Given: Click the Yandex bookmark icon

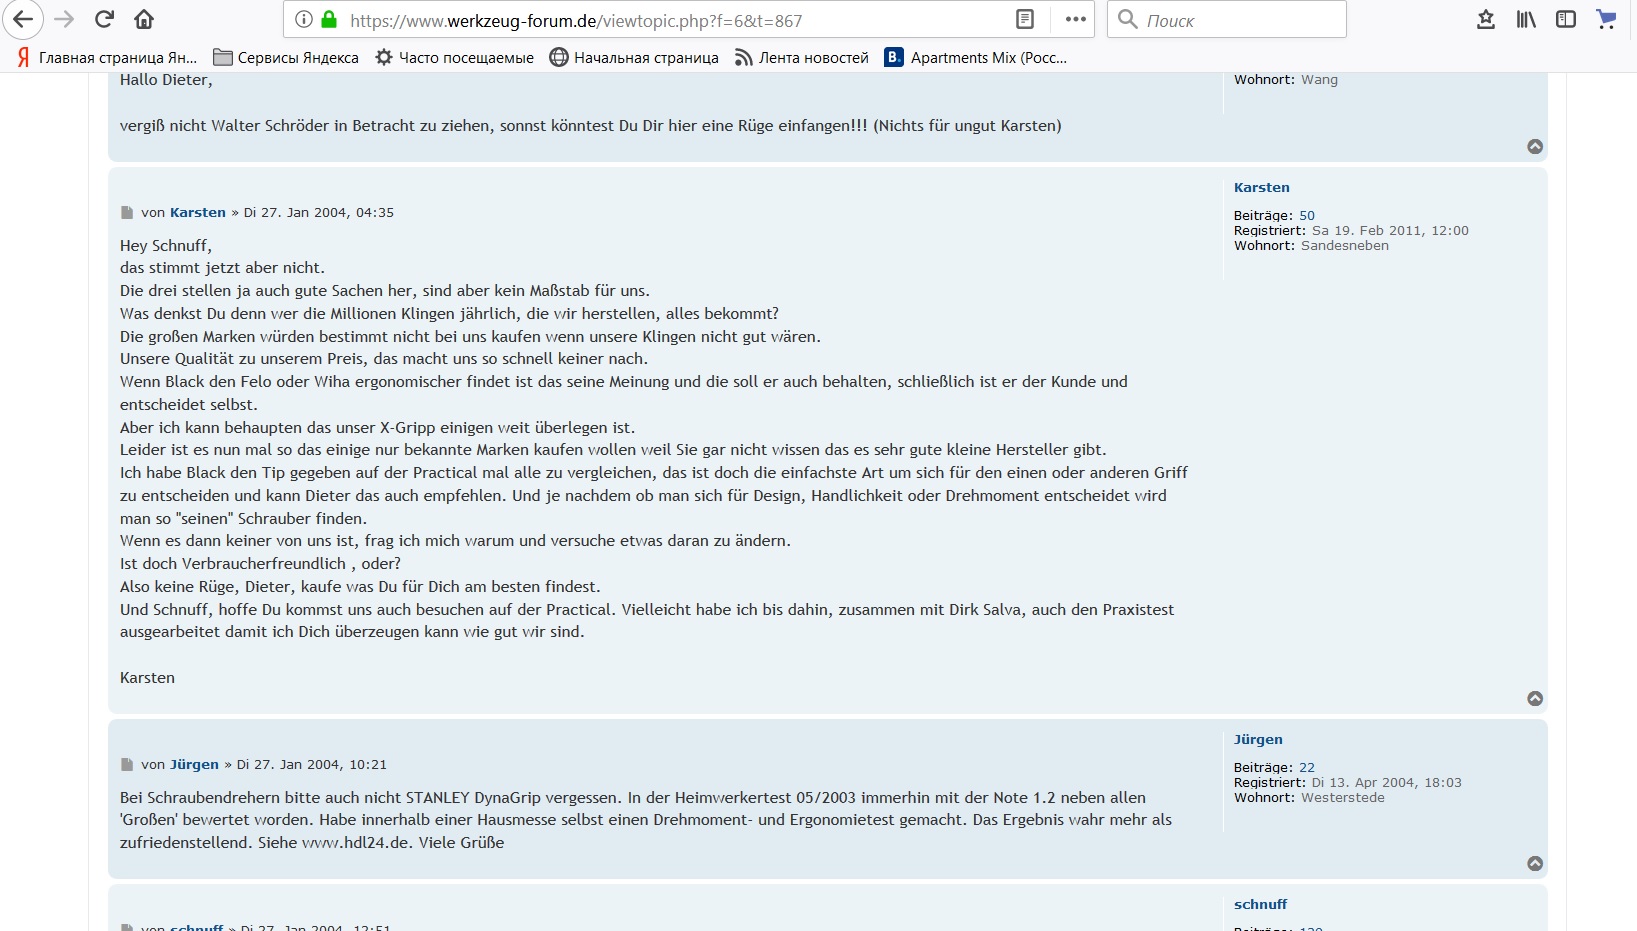Looking at the screenshot, I should click(x=107, y=57).
